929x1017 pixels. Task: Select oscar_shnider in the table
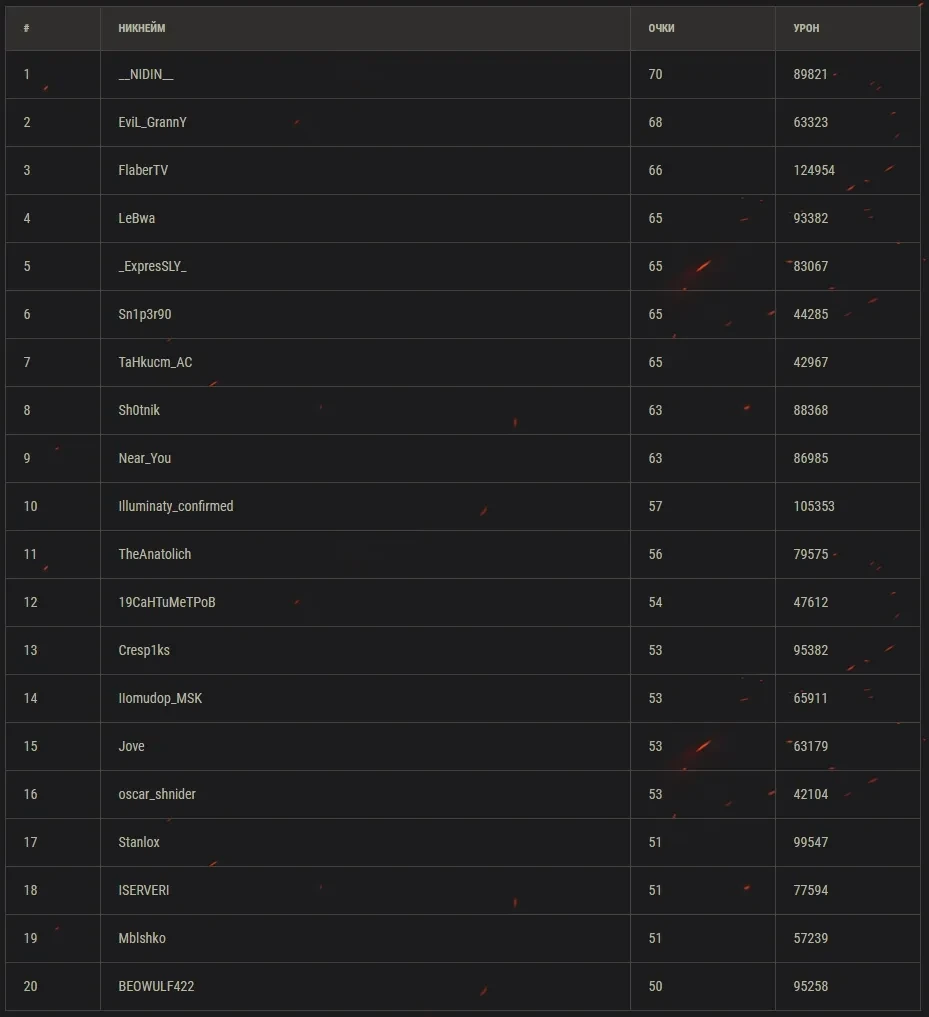(x=157, y=795)
